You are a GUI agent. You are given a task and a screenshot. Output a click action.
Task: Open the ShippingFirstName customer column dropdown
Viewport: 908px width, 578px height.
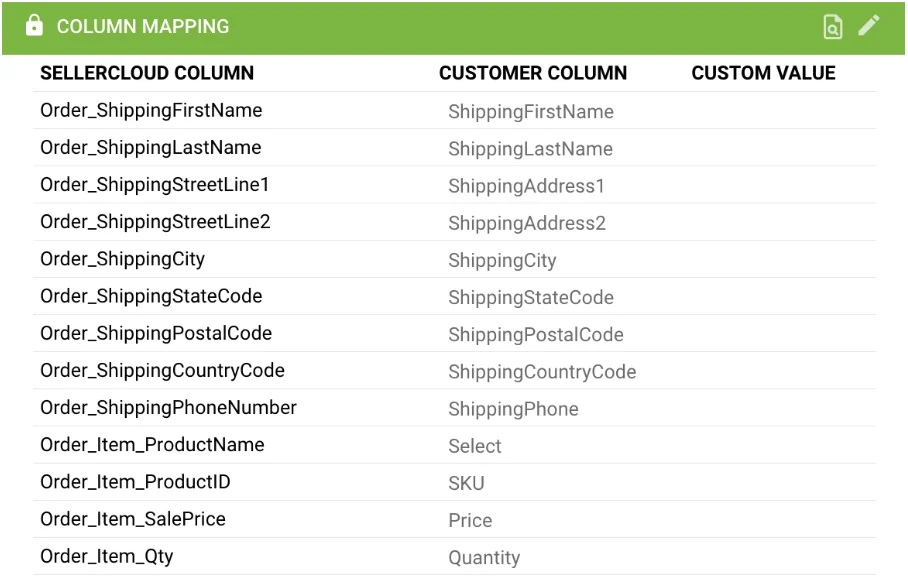pos(531,111)
